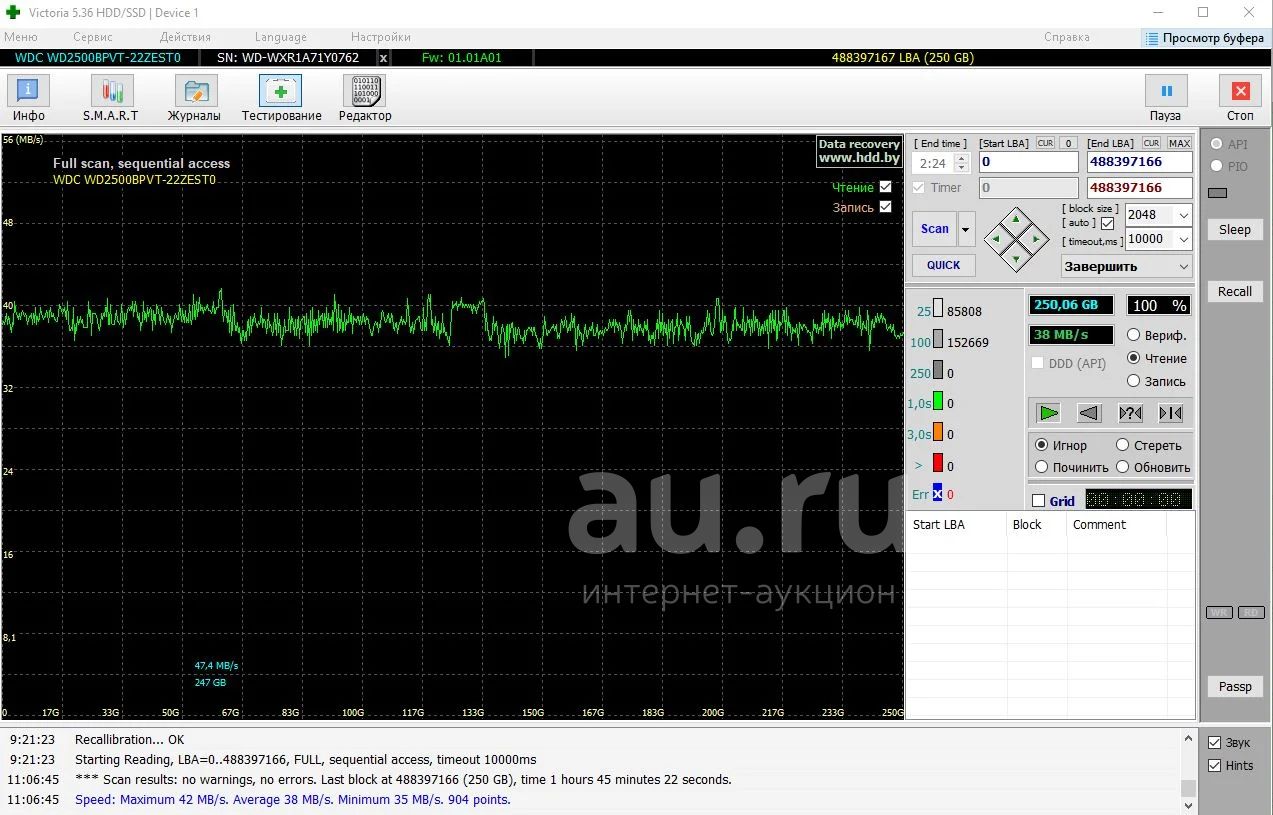Toggle the Звук sound checkbox
The height and width of the screenshot is (815, 1273).
(1214, 743)
